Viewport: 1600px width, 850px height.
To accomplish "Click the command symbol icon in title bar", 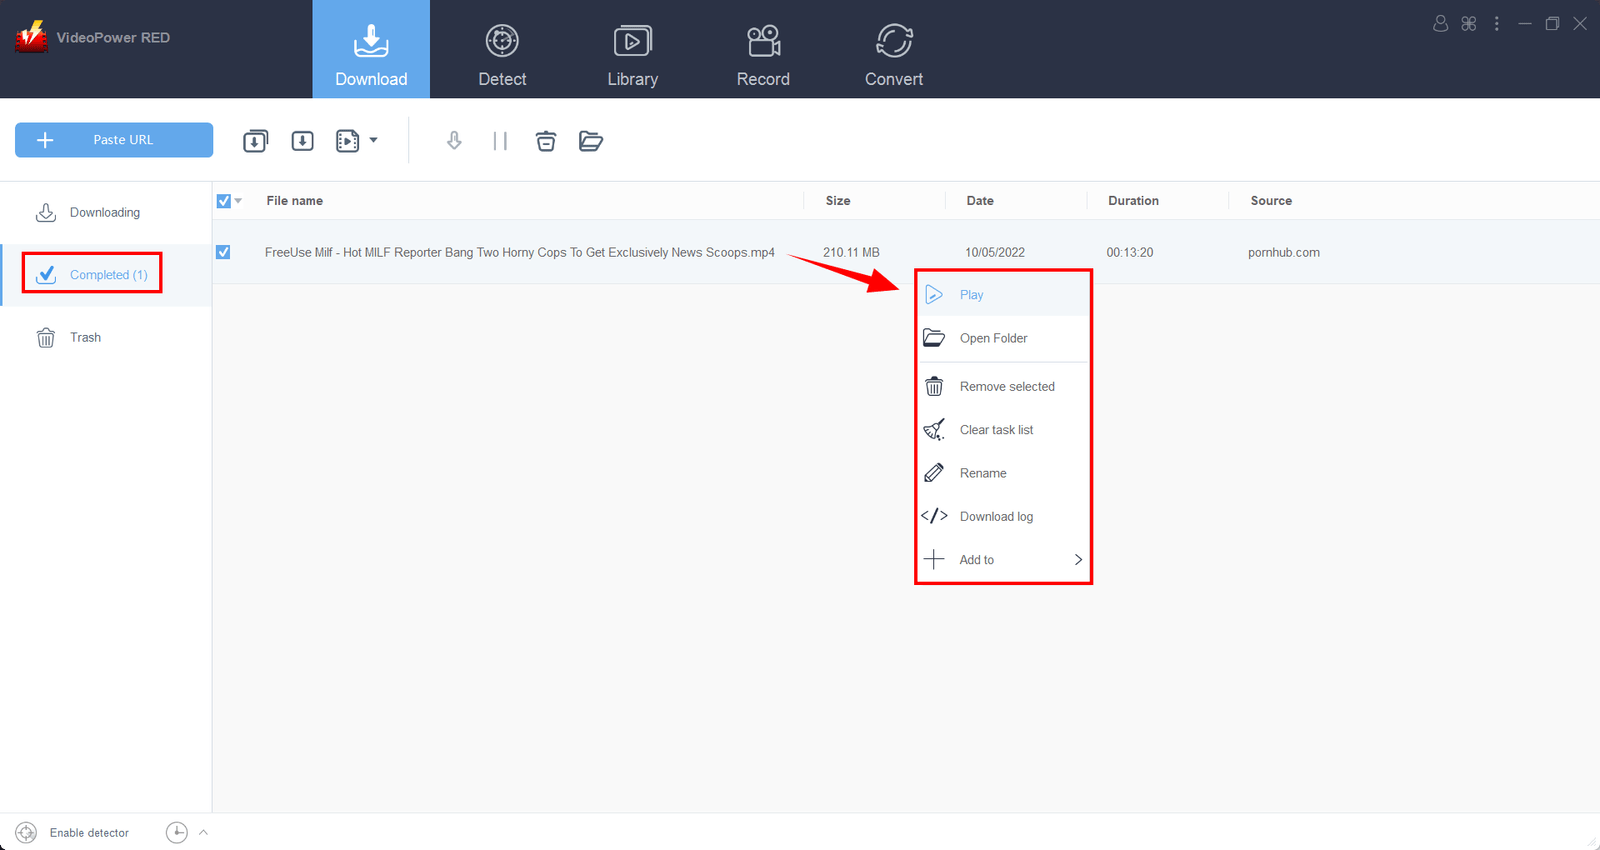I will 1469,23.
